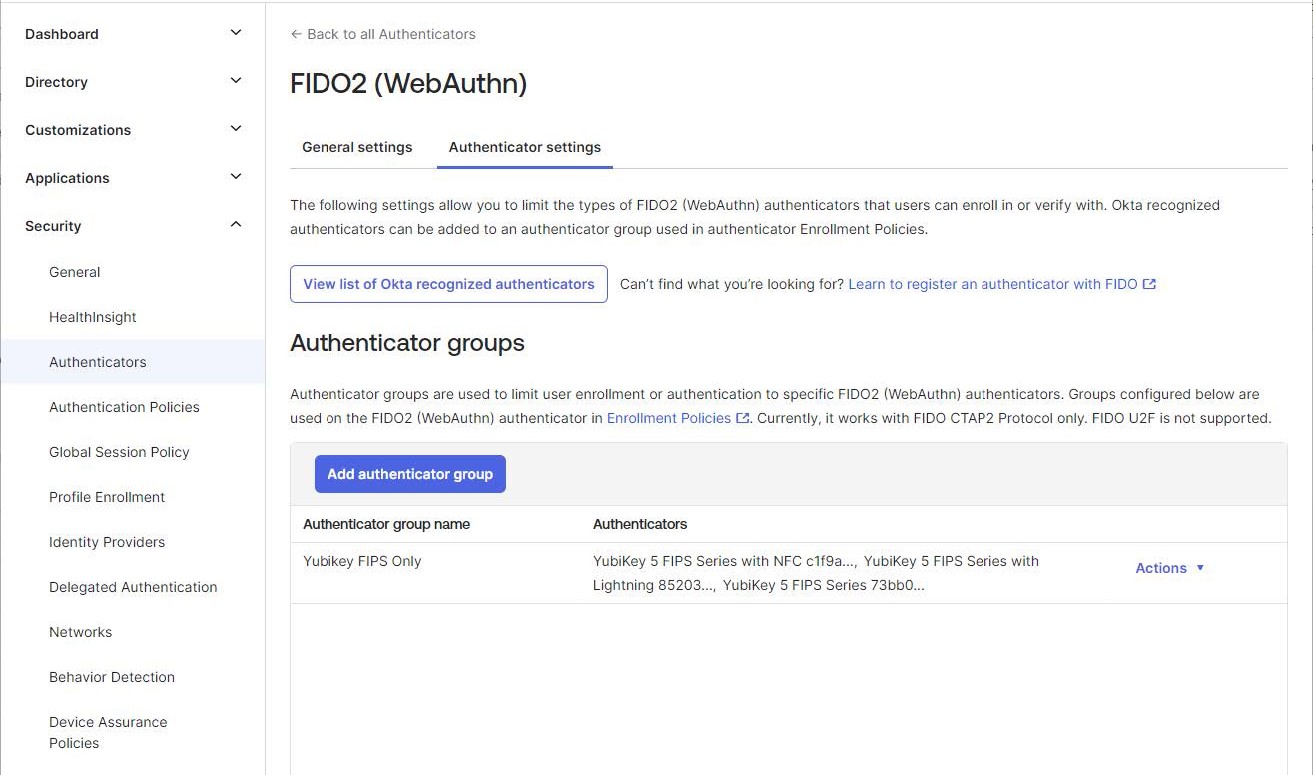Open Global Session Policy page
Viewport: 1313px width, 775px height.
click(x=119, y=452)
